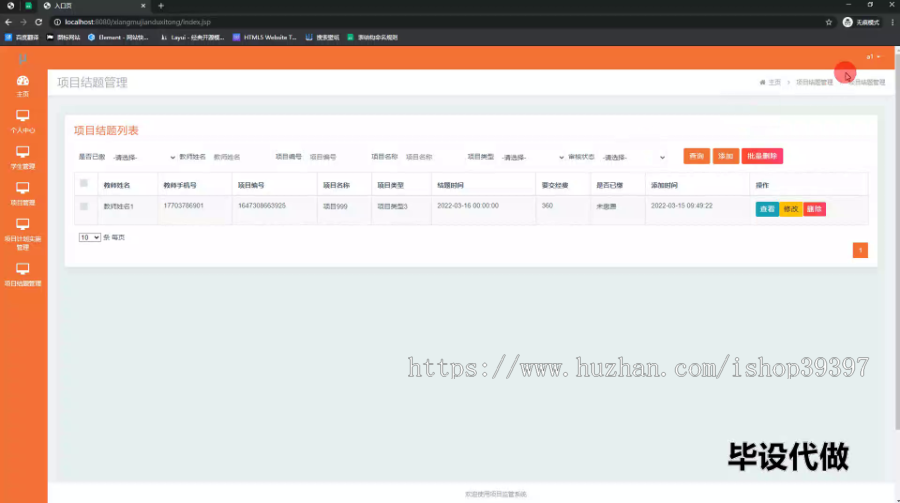Focus the 项目名称 search field
Viewport: 900px width, 503px height.
(x=432, y=157)
